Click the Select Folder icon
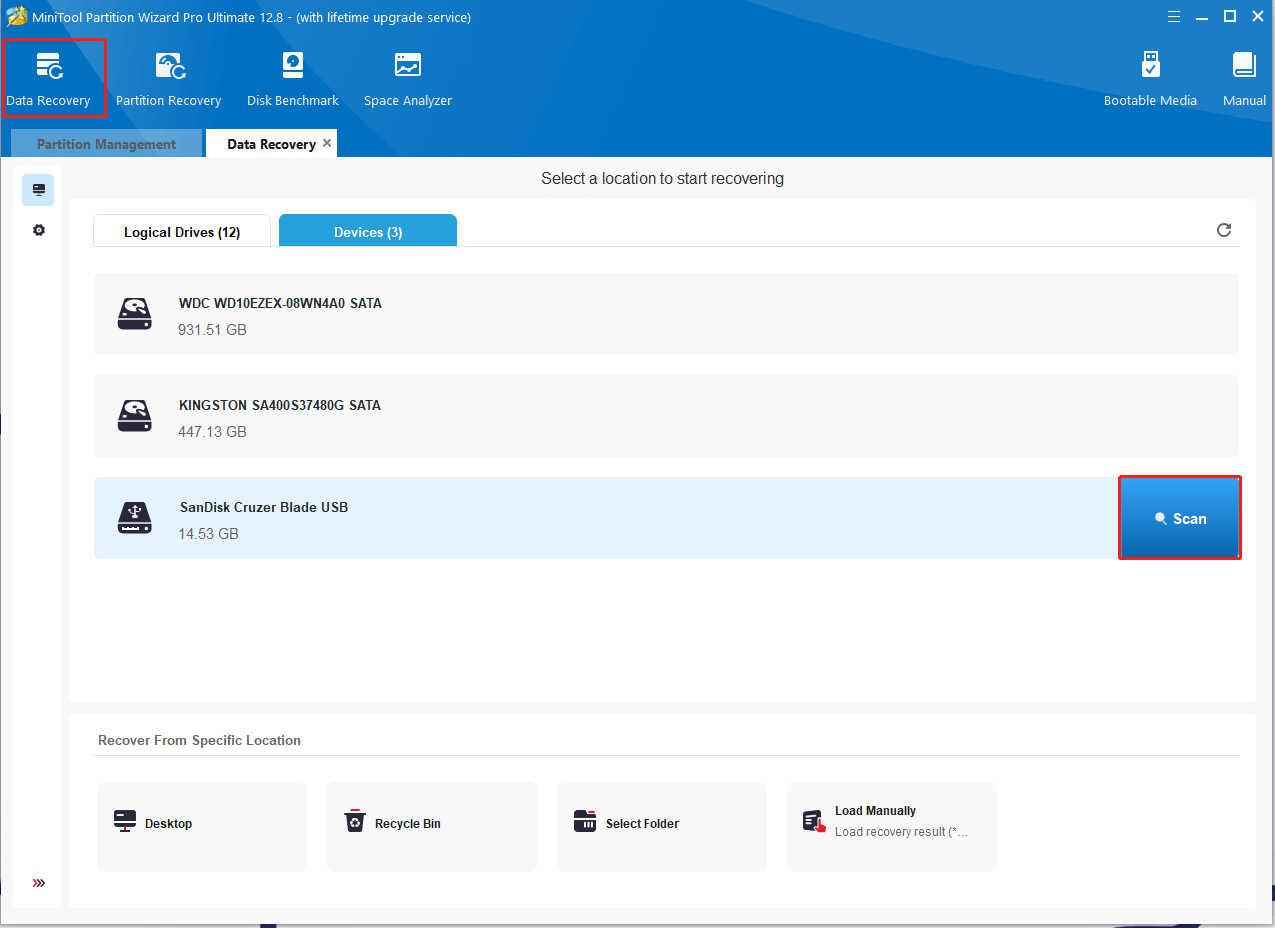 [585, 822]
